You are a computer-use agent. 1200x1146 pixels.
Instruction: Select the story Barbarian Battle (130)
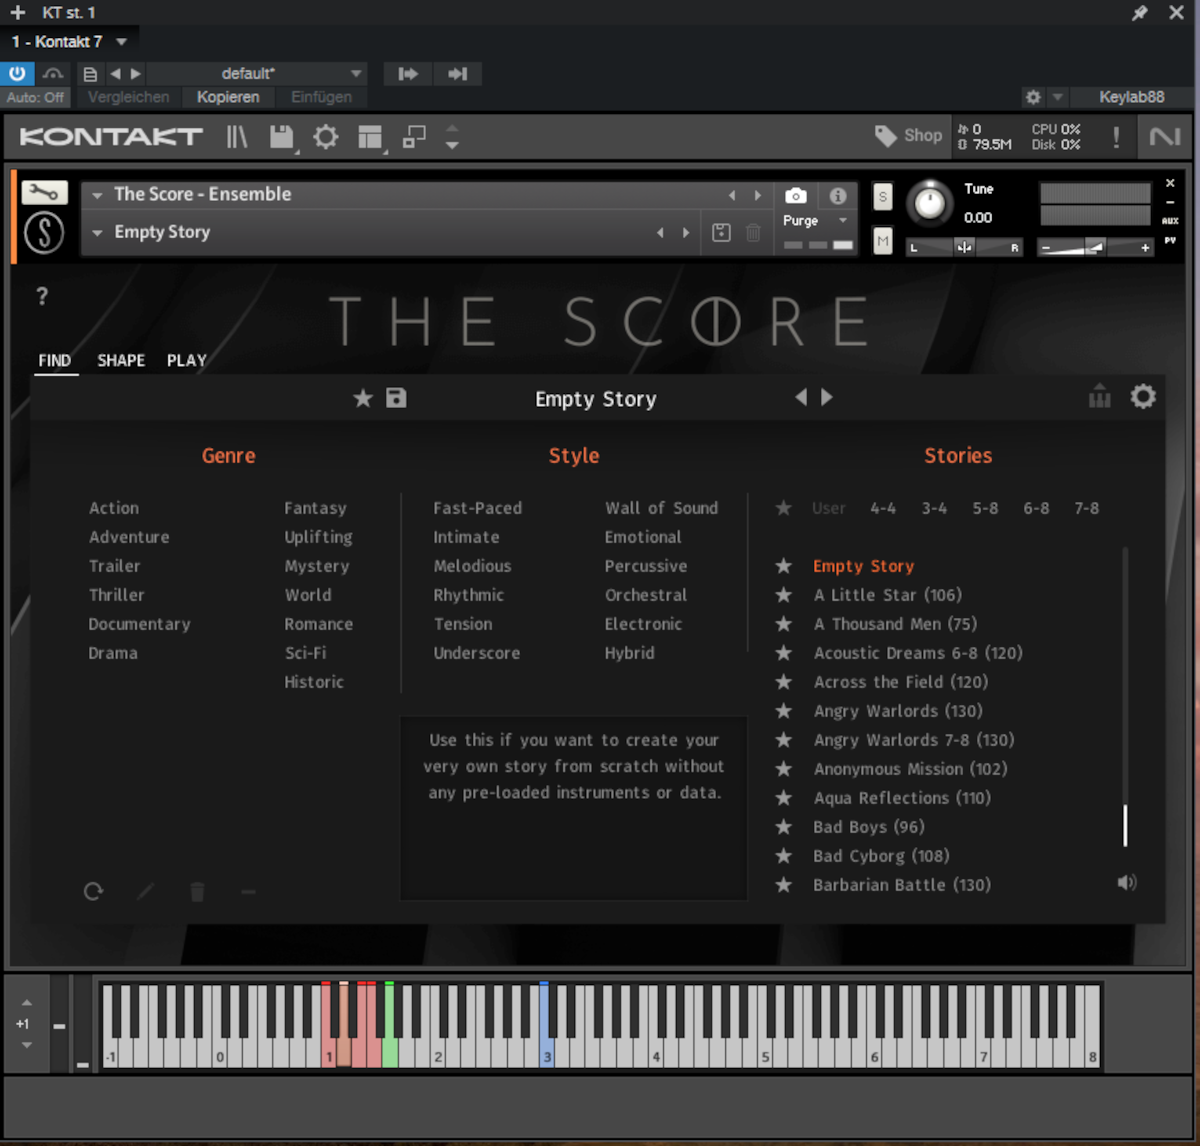902,885
